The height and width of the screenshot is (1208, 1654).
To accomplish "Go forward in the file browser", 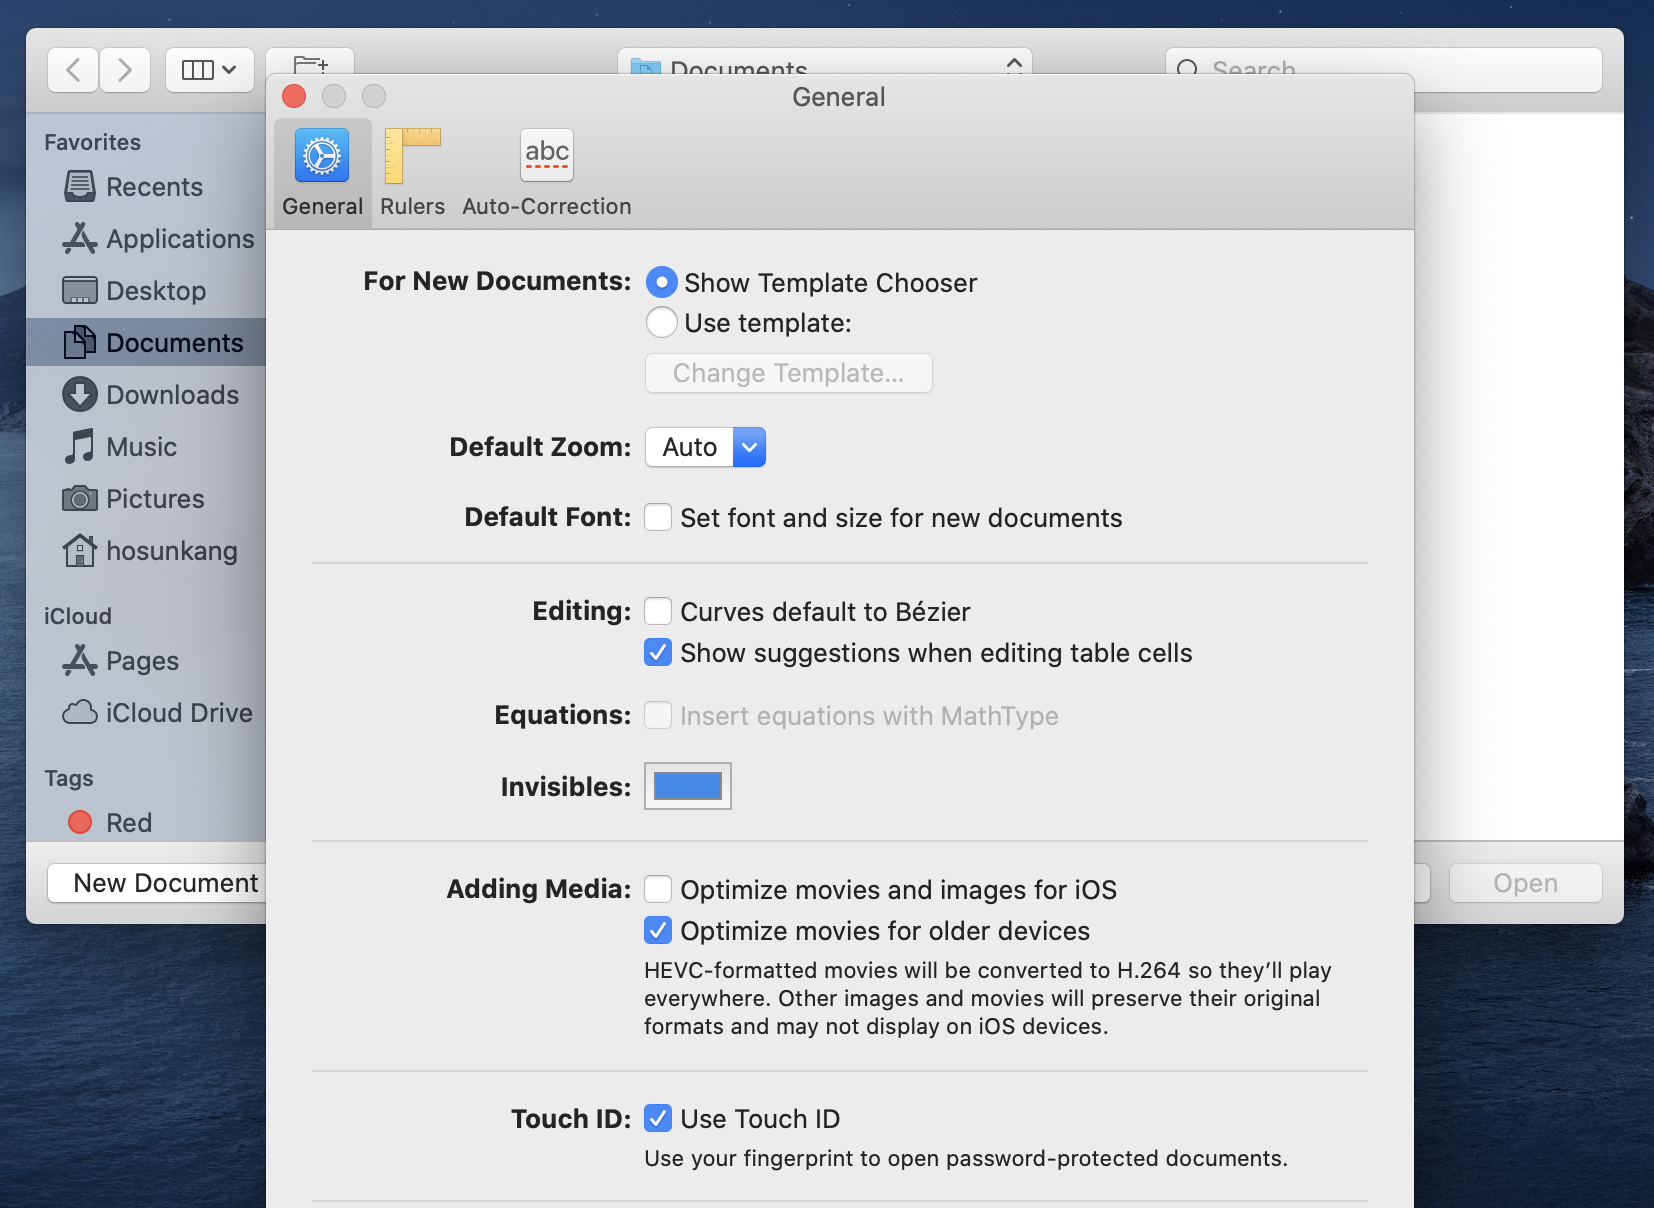I will click(125, 70).
